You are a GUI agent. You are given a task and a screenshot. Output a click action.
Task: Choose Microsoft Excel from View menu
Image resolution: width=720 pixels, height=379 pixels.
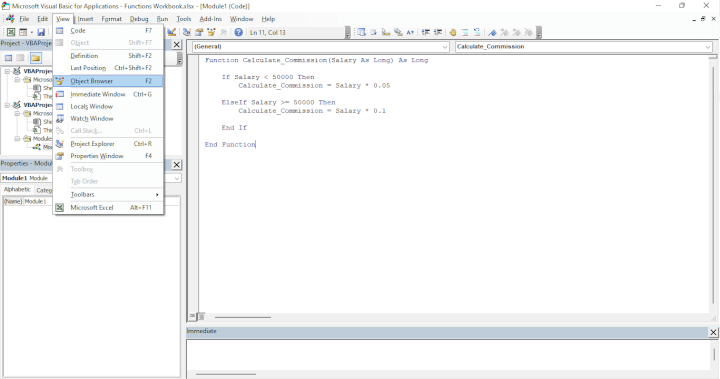click(x=108, y=208)
